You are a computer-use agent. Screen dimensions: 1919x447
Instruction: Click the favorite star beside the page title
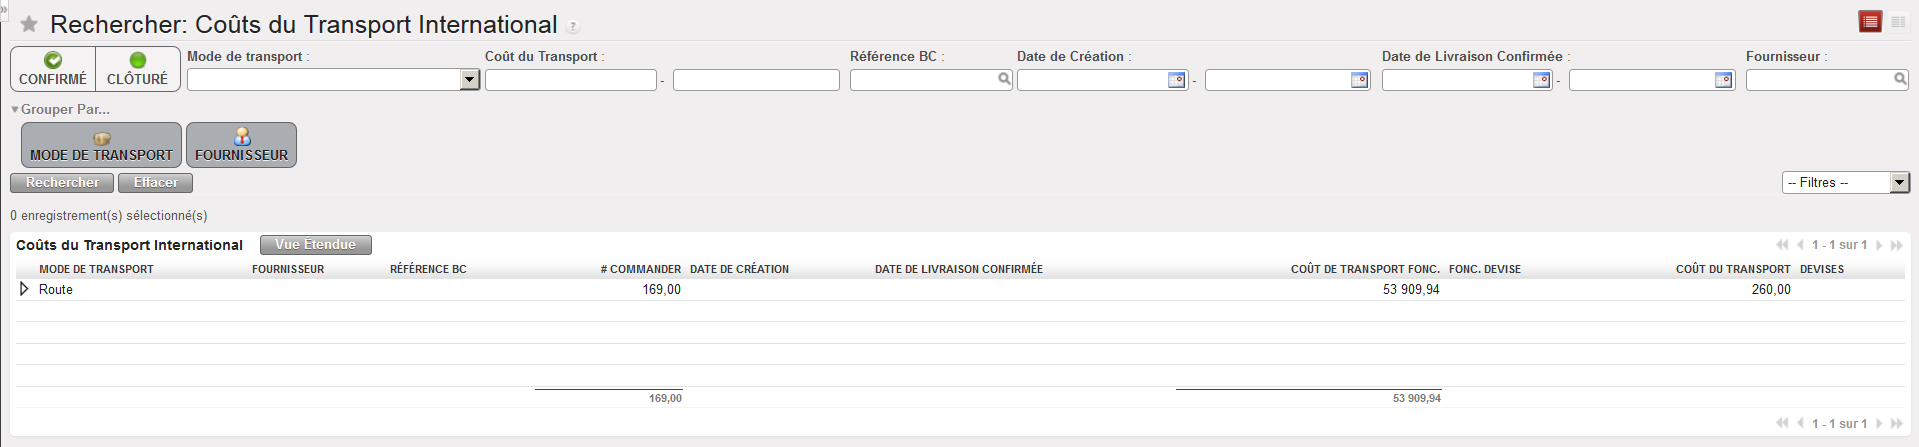click(x=29, y=25)
